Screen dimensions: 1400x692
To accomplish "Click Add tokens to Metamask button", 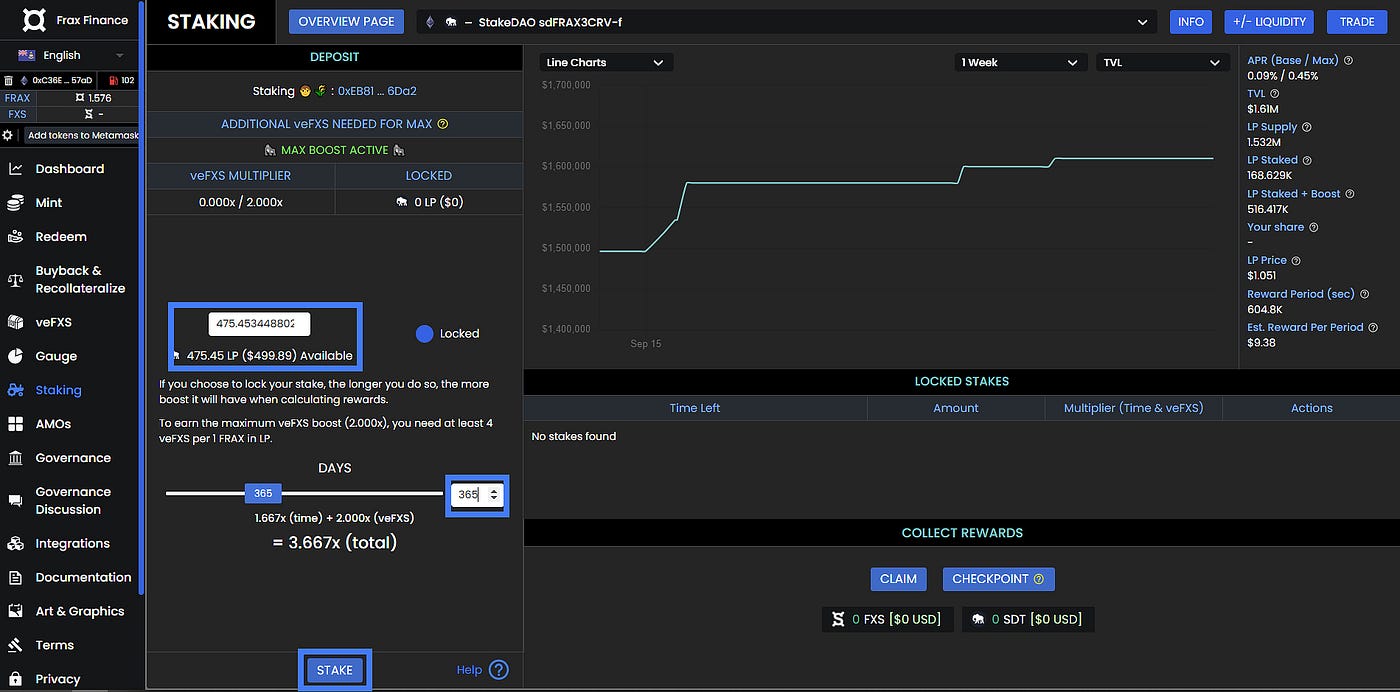I will tap(83, 135).
